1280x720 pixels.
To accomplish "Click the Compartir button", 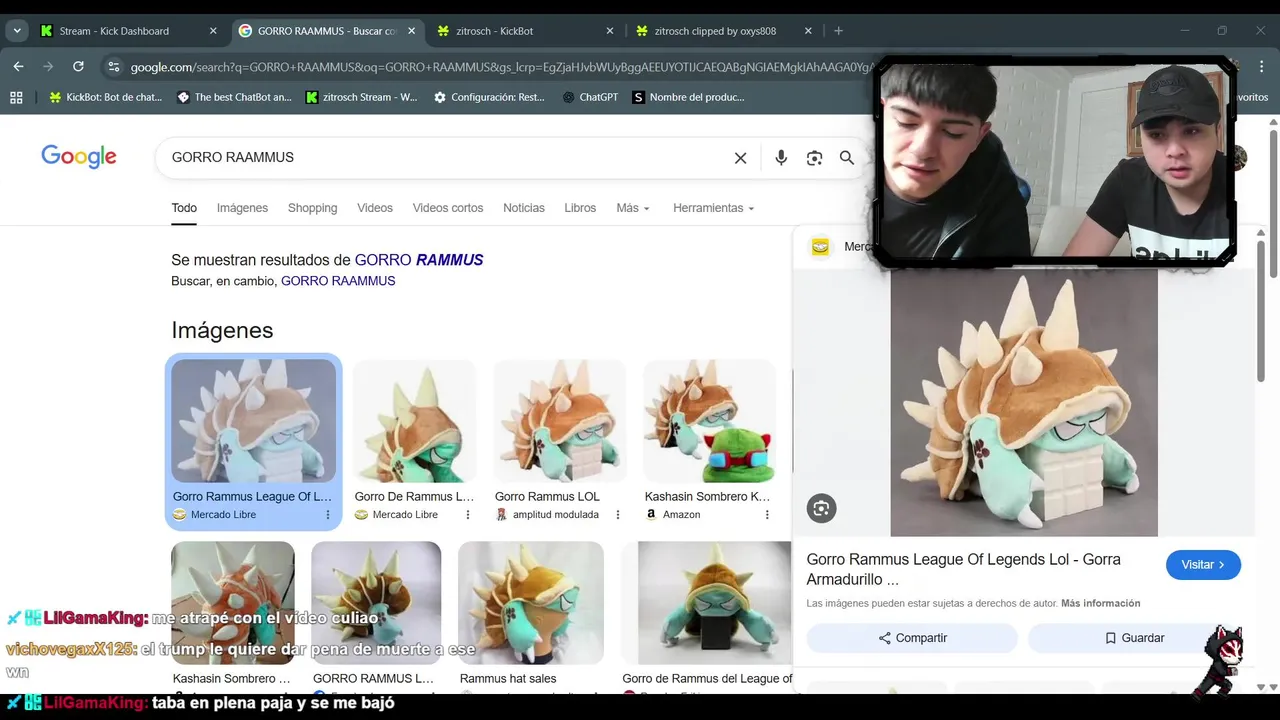I will coord(912,638).
